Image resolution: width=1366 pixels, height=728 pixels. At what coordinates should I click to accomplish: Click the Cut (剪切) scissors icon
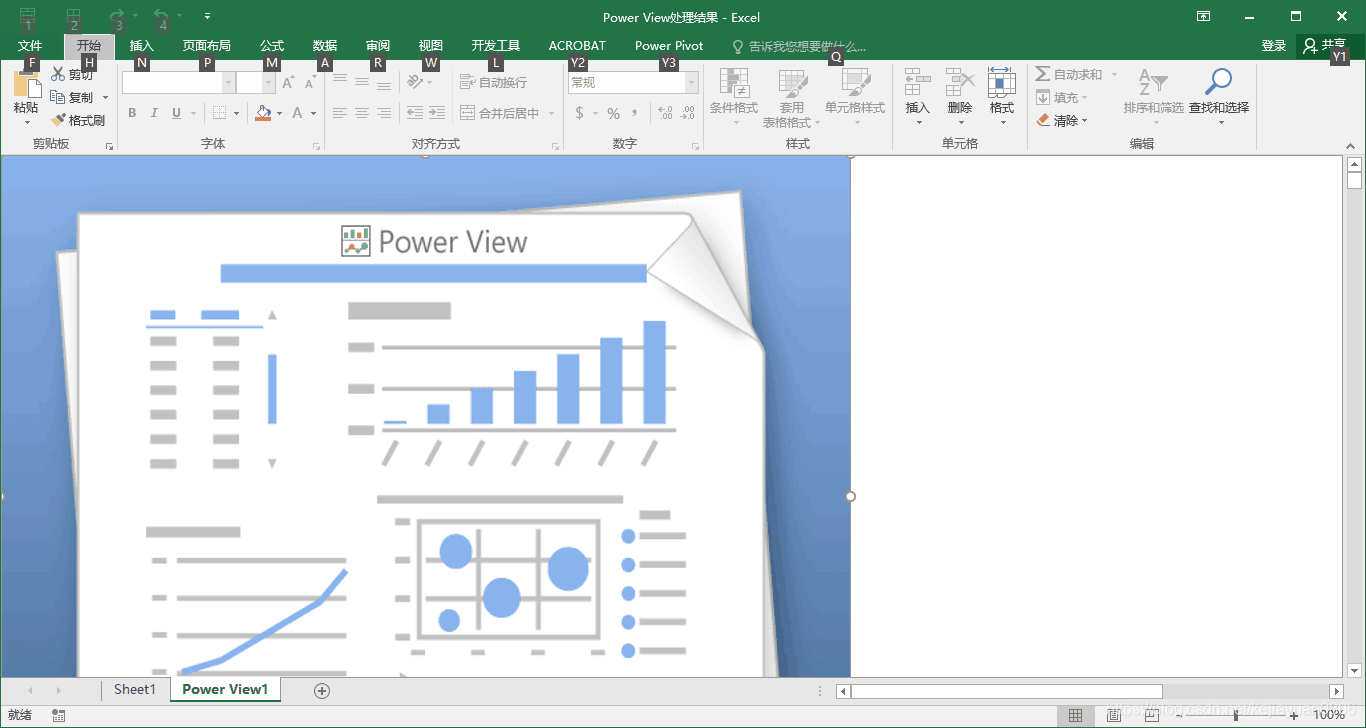point(58,75)
